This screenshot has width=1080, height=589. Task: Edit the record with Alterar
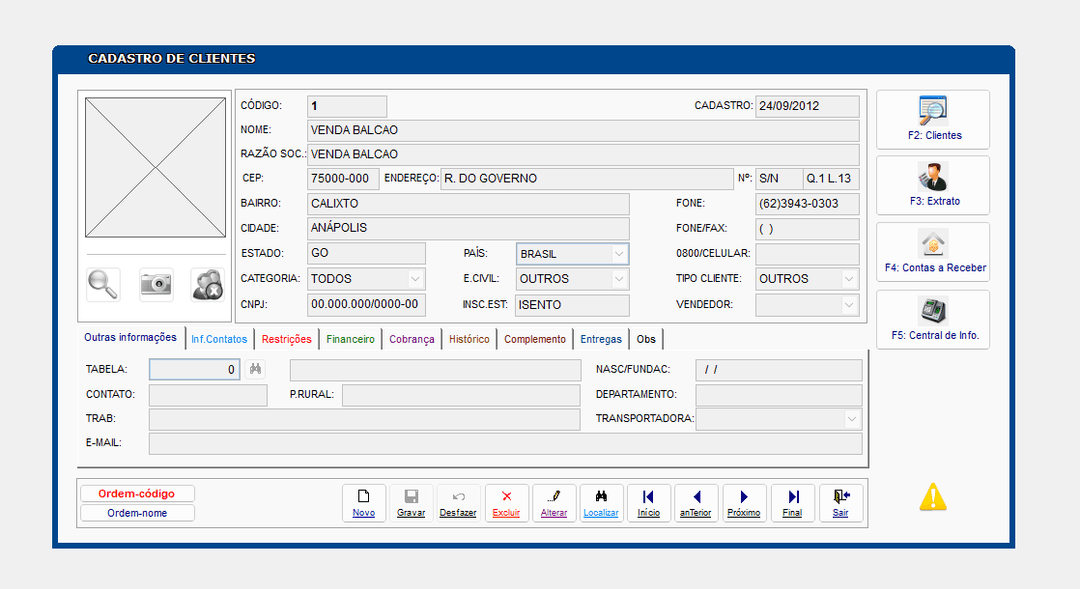pos(554,504)
